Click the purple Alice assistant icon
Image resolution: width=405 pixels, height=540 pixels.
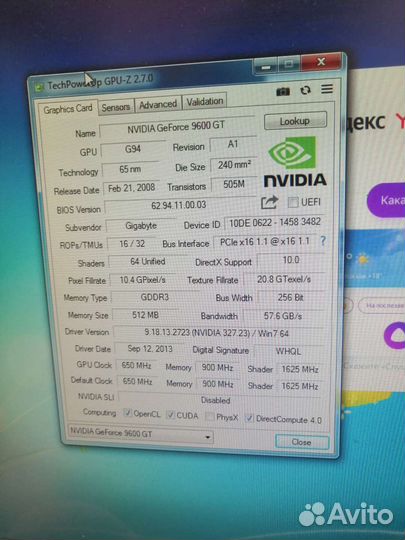click(x=395, y=335)
